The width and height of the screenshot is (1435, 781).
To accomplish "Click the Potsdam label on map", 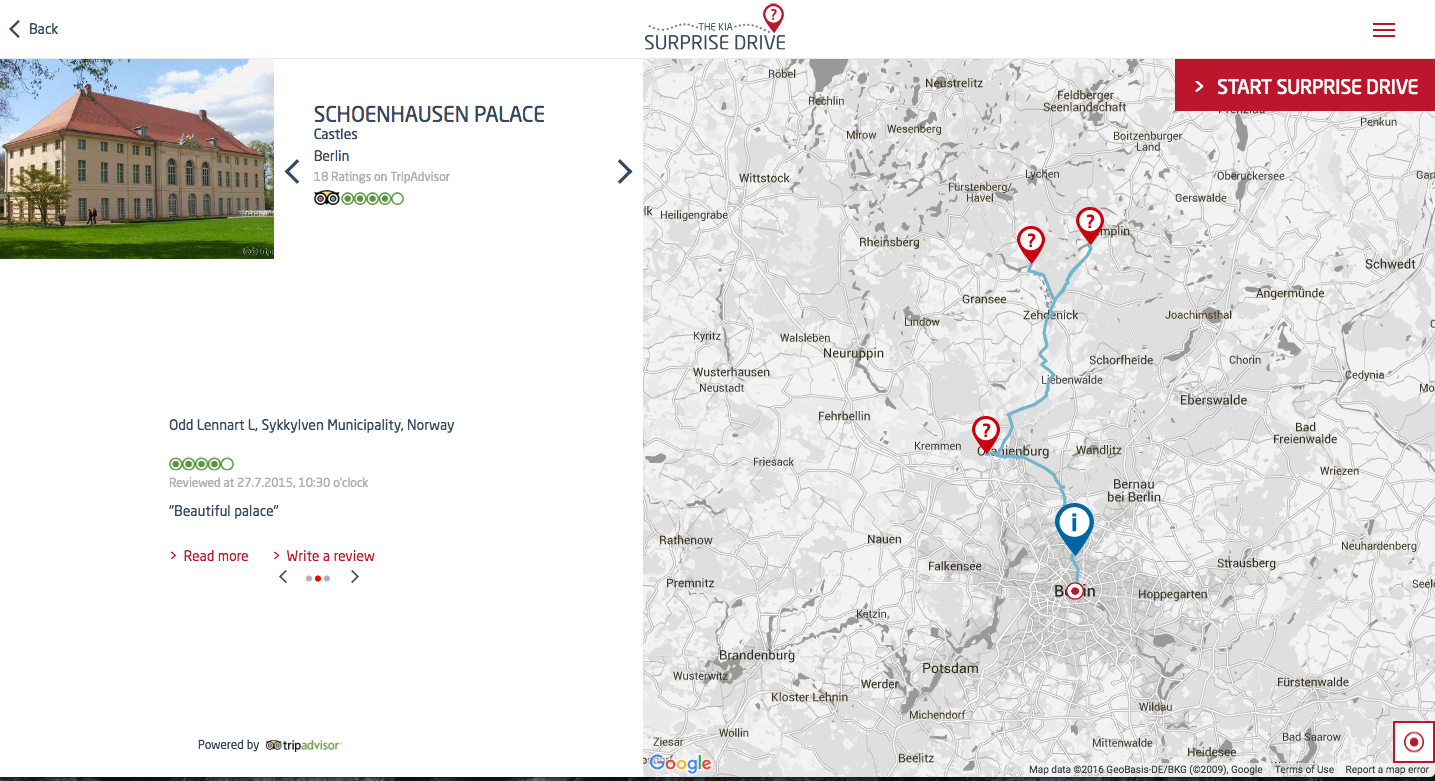I will click(x=950, y=668).
